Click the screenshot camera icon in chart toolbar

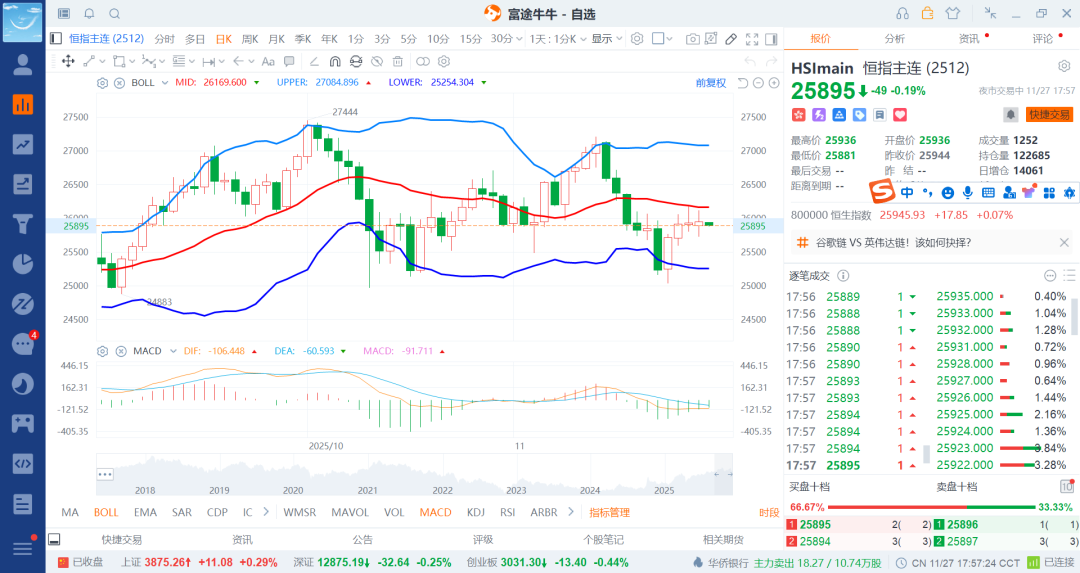(692, 39)
